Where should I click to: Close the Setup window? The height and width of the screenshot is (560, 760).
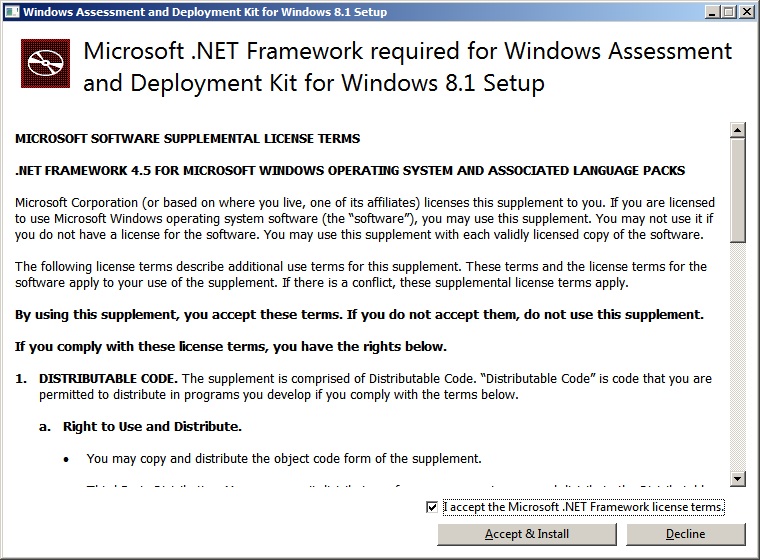(745, 12)
